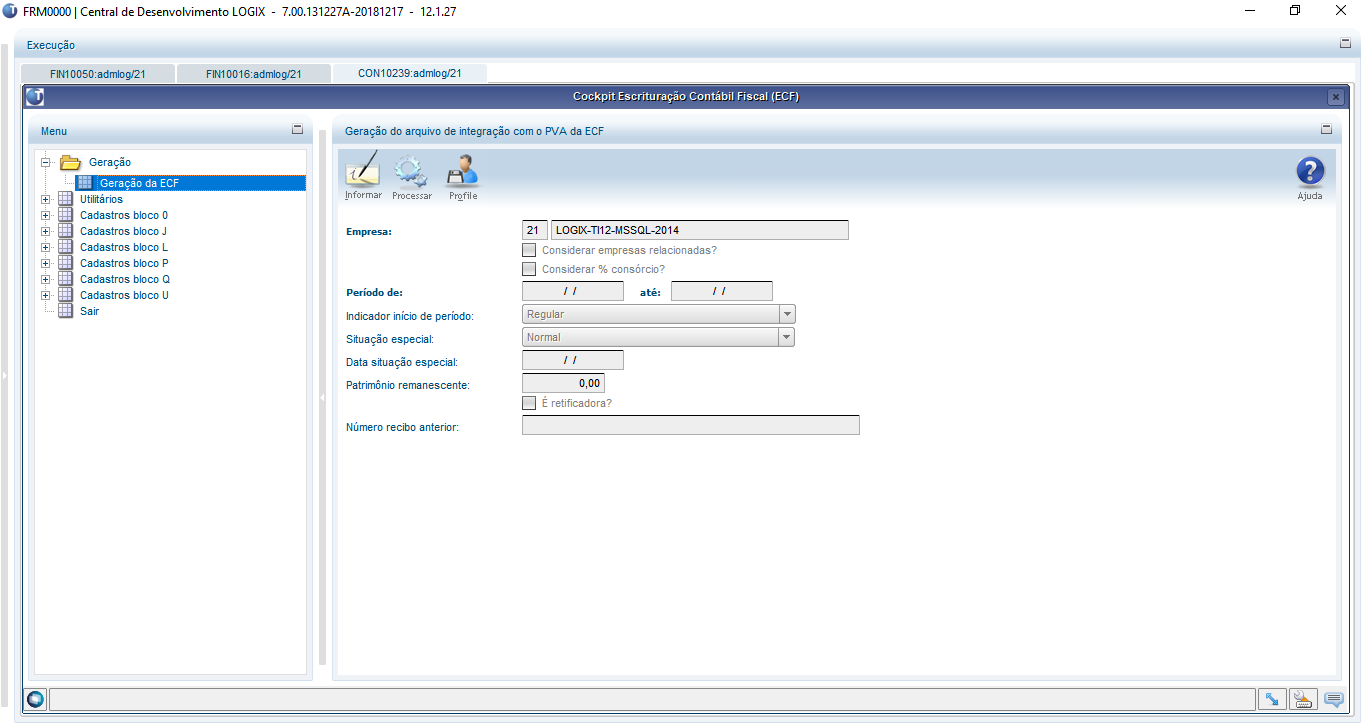Select Cadastros bloco U tree item
This screenshot has width=1366, height=728.
(124, 295)
